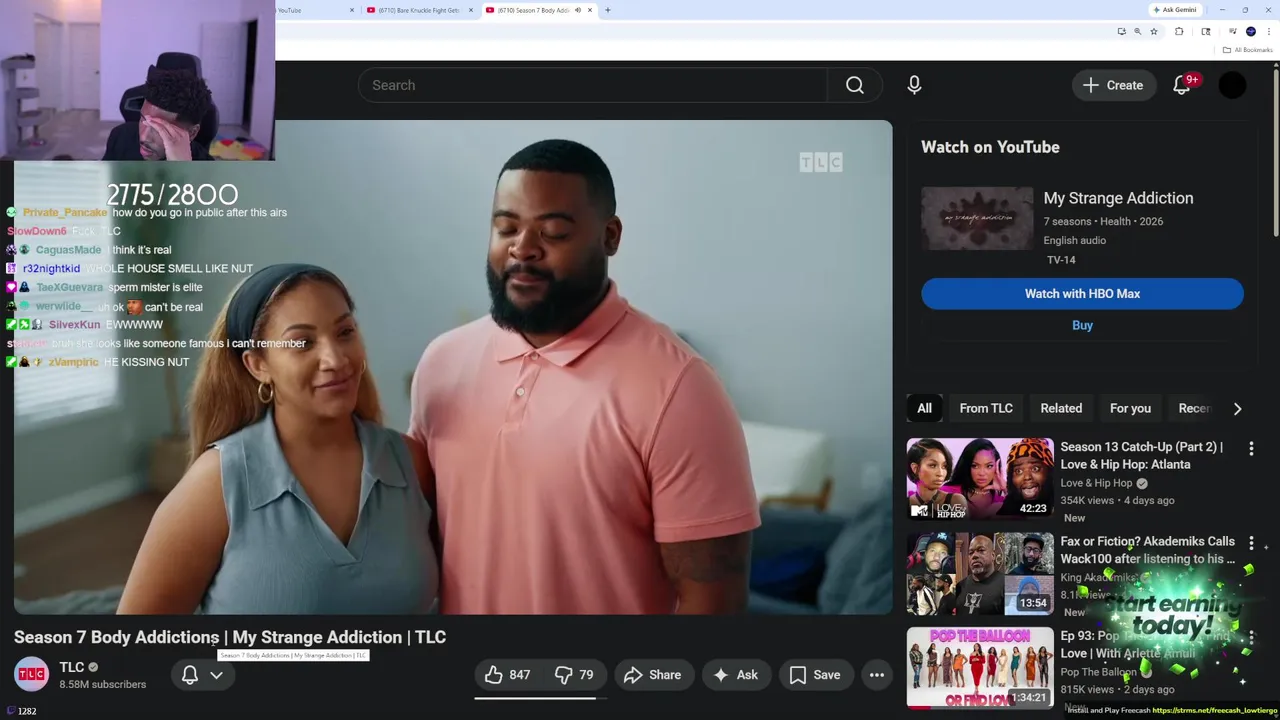The width and height of the screenshot is (1280, 720).
Task: Click Season 13 Catch-Up video title
Action: 1141,456
